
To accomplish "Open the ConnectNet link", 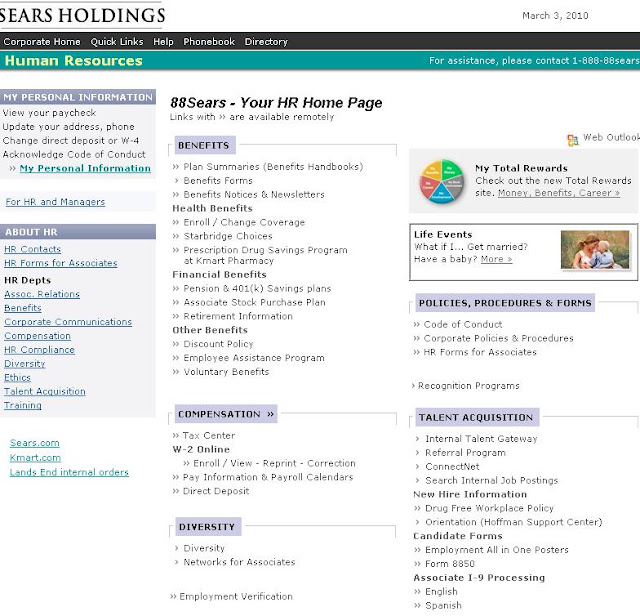I will [452, 467].
